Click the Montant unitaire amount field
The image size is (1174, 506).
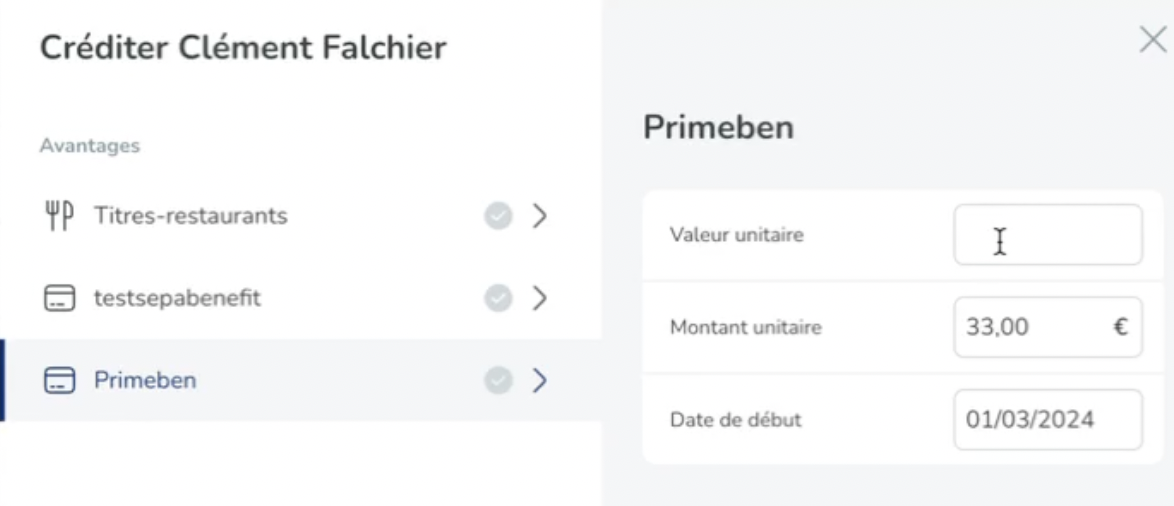pos(1030,327)
